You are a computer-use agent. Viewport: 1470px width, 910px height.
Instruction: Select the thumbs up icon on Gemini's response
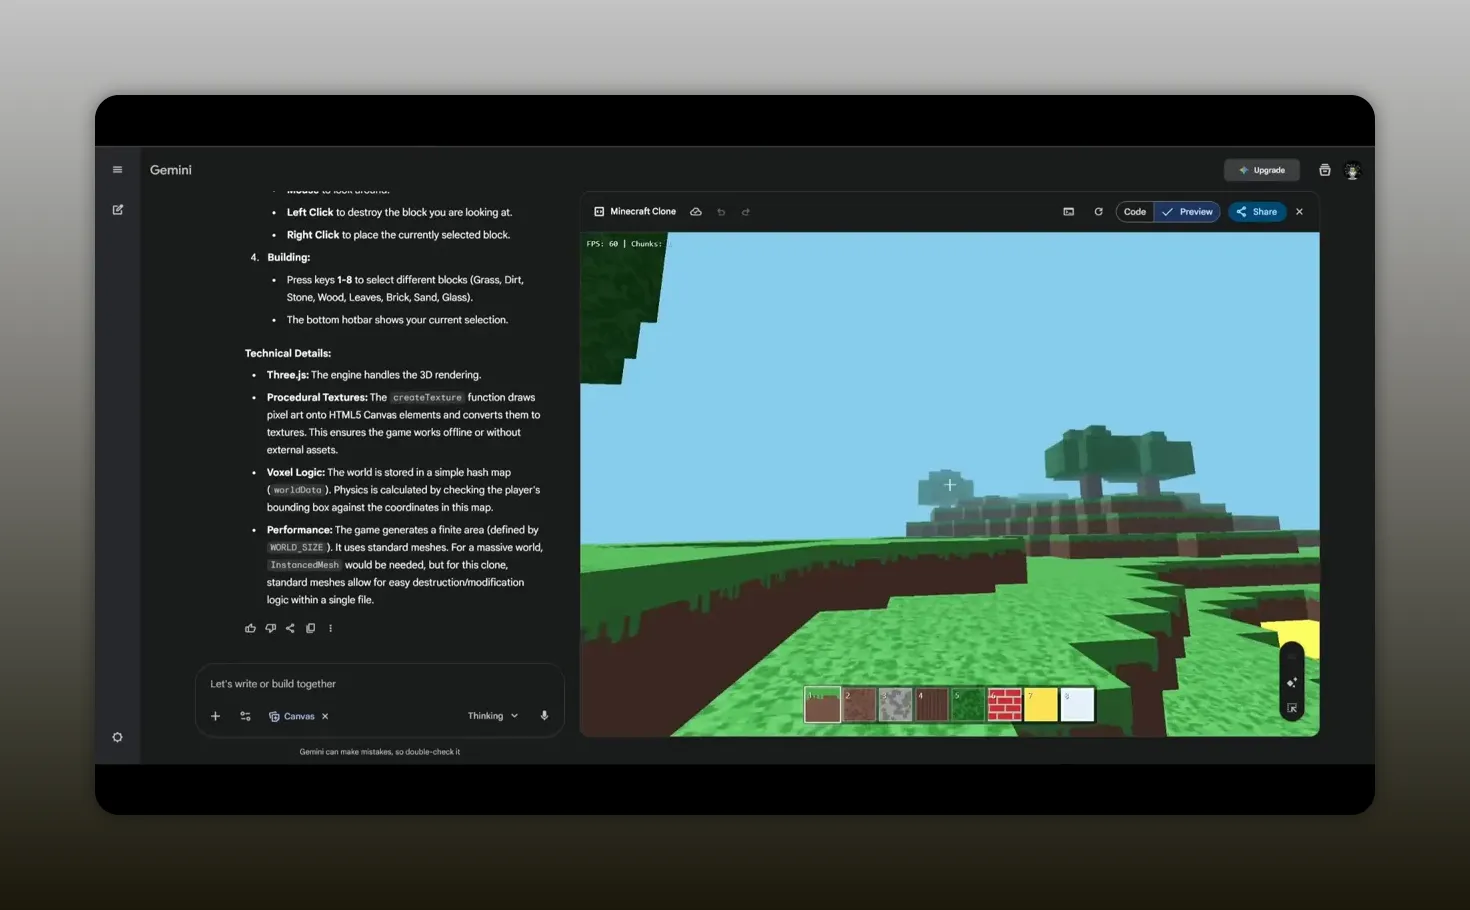point(250,628)
